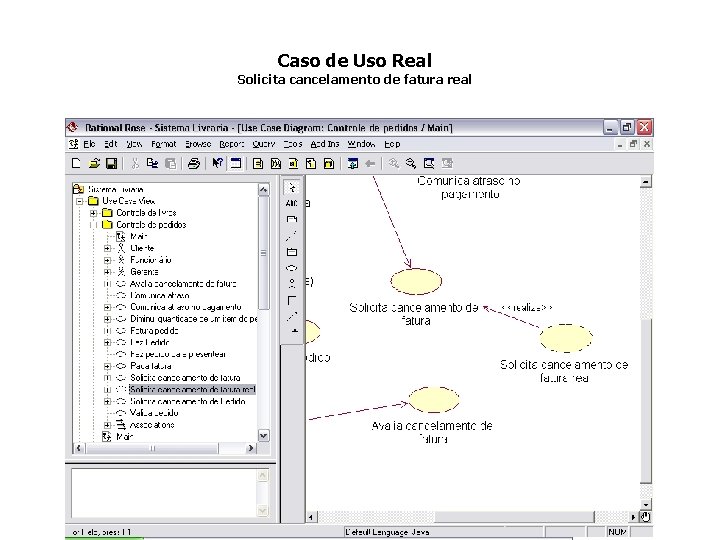Click browser tree scroll up arrow
This screenshot has width=720, height=540.
click(x=264, y=189)
